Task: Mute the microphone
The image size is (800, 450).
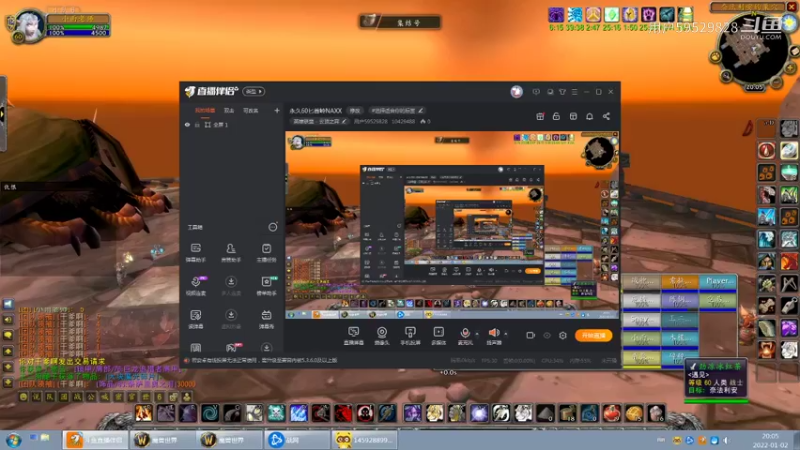Action: point(465,335)
